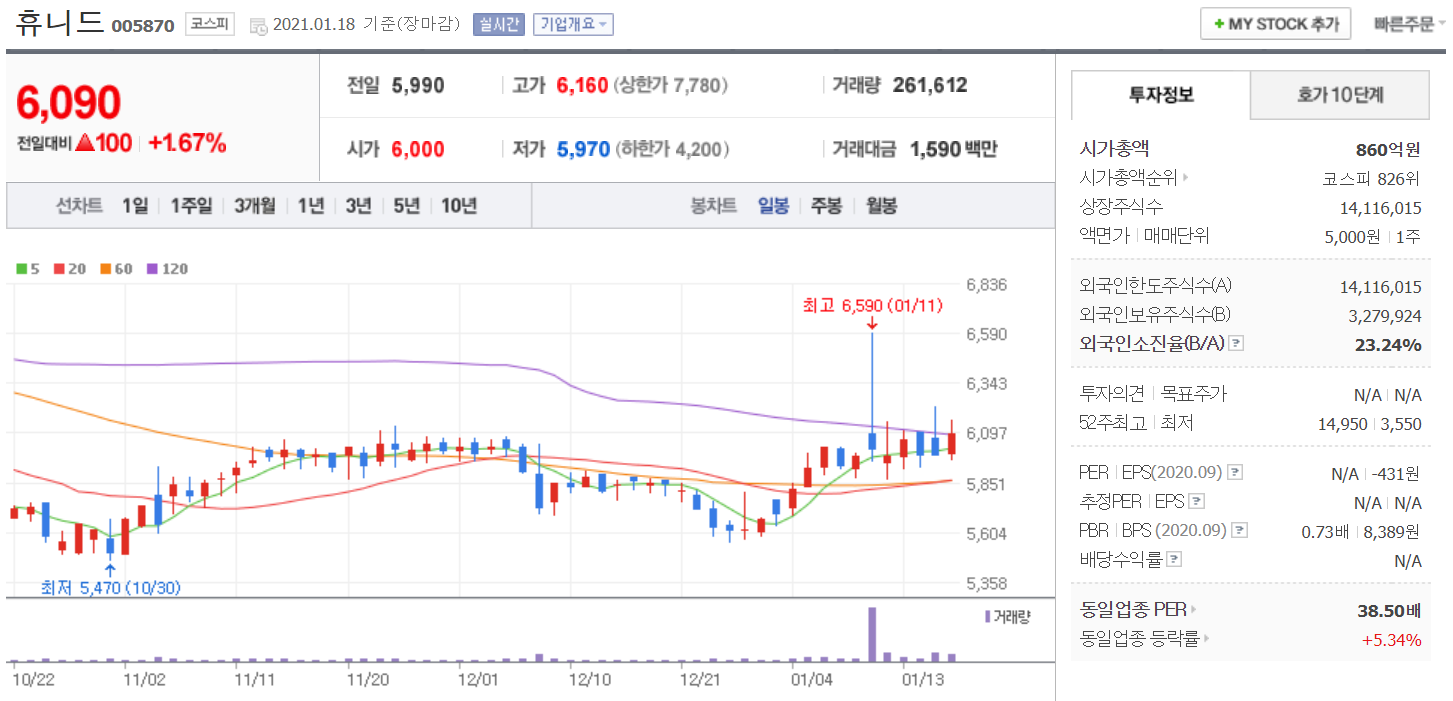The height and width of the screenshot is (701, 1453).
Task: Click the arrow icon next to 동일업종 PER
Action: 1193,609
